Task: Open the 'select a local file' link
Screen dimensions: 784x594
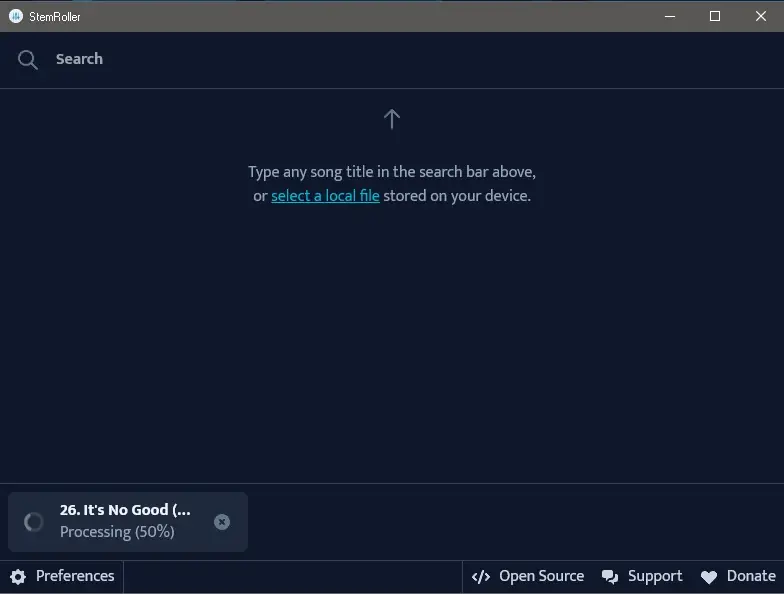Action: 325,196
